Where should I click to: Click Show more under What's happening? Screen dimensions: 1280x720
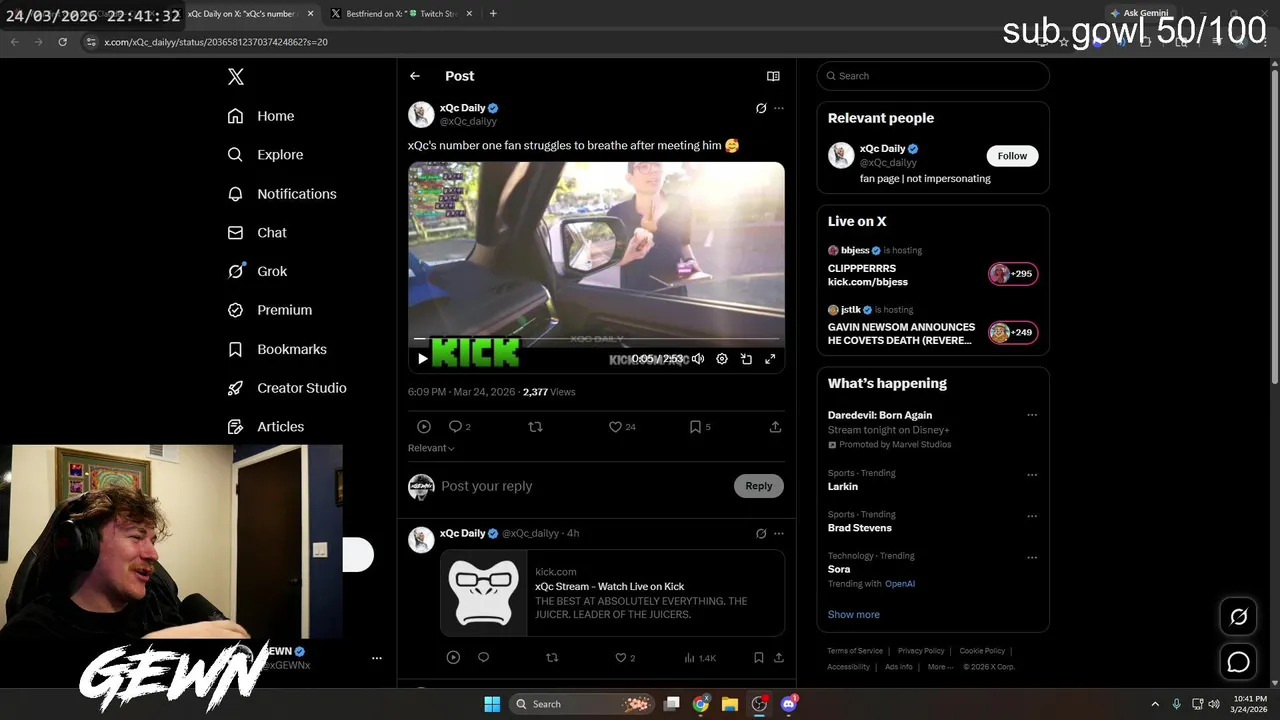point(854,615)
